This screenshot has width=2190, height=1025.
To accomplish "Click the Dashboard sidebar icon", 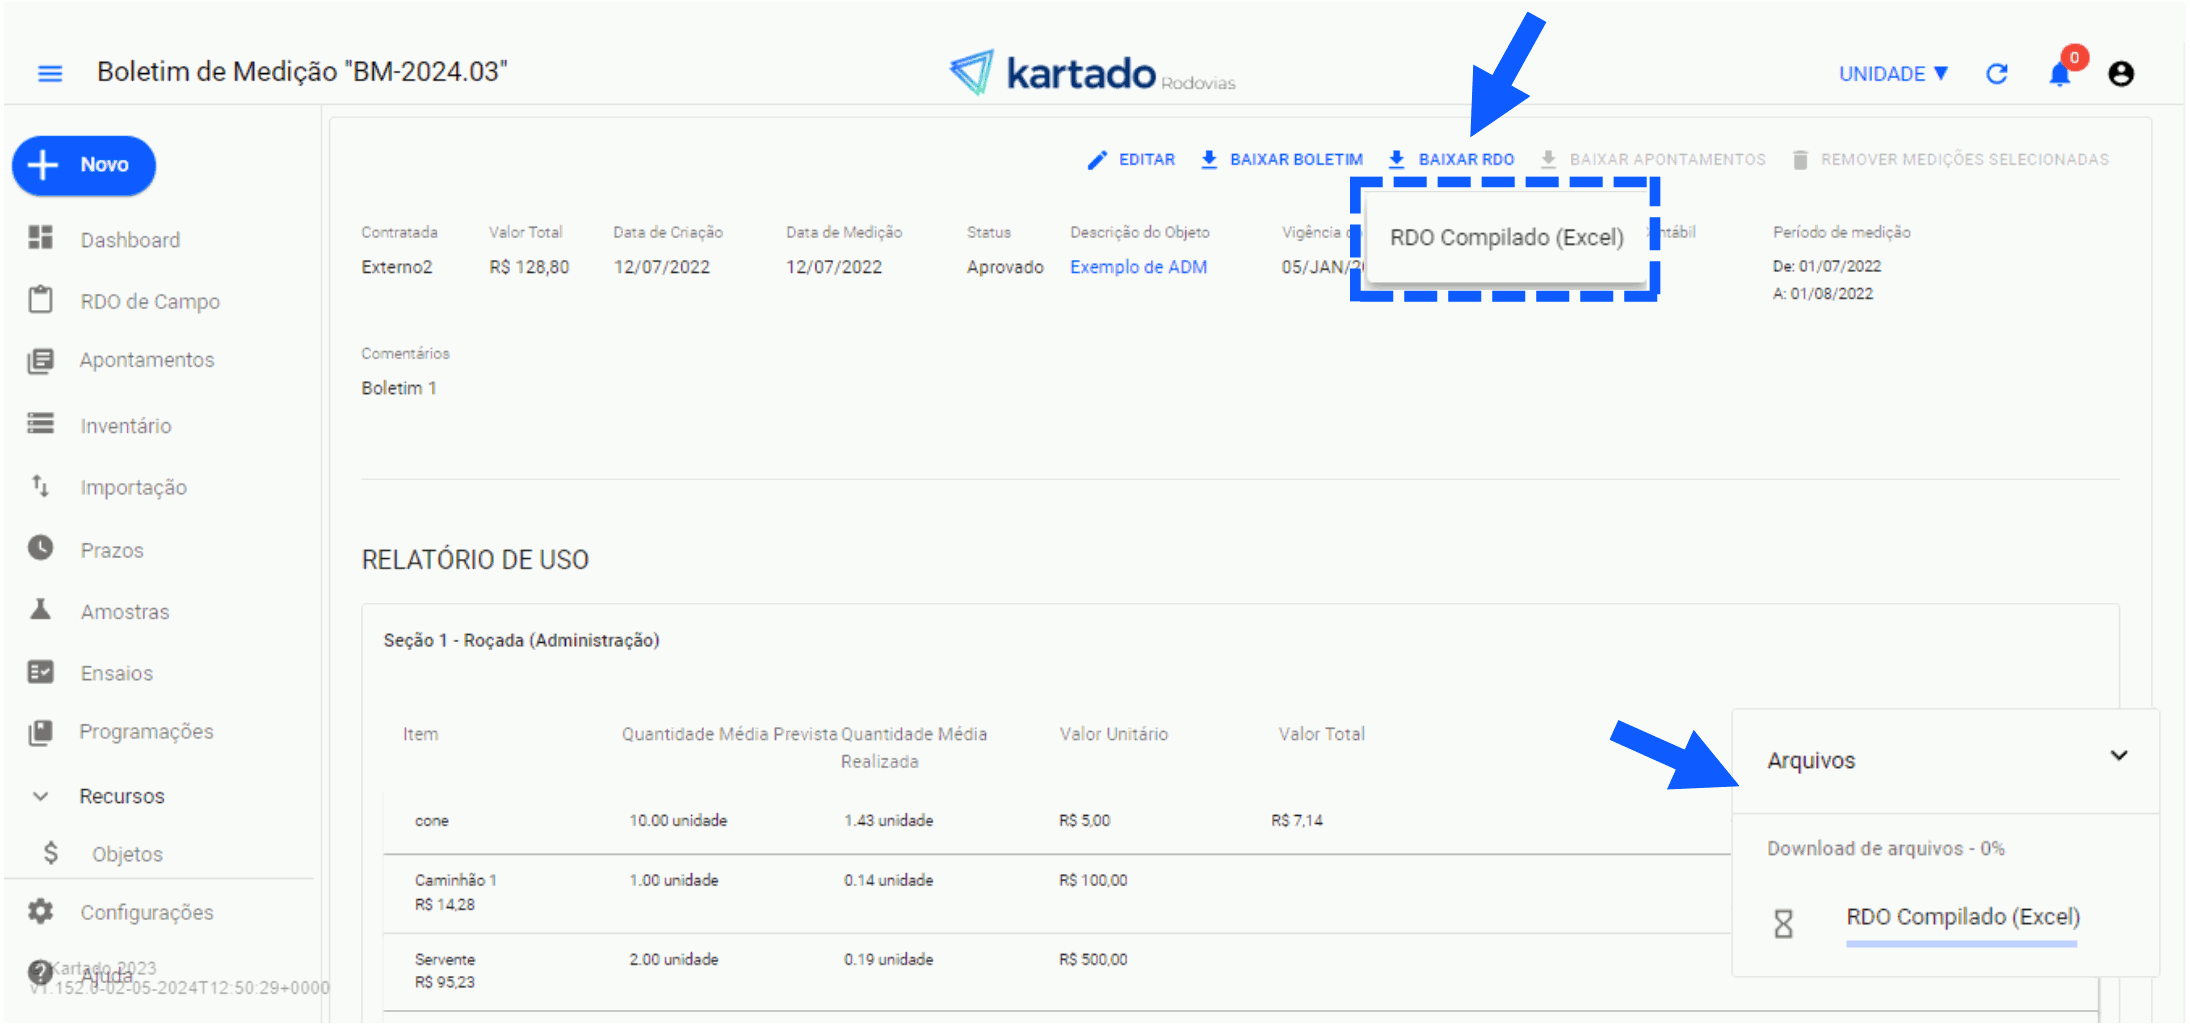I will 41,239.
